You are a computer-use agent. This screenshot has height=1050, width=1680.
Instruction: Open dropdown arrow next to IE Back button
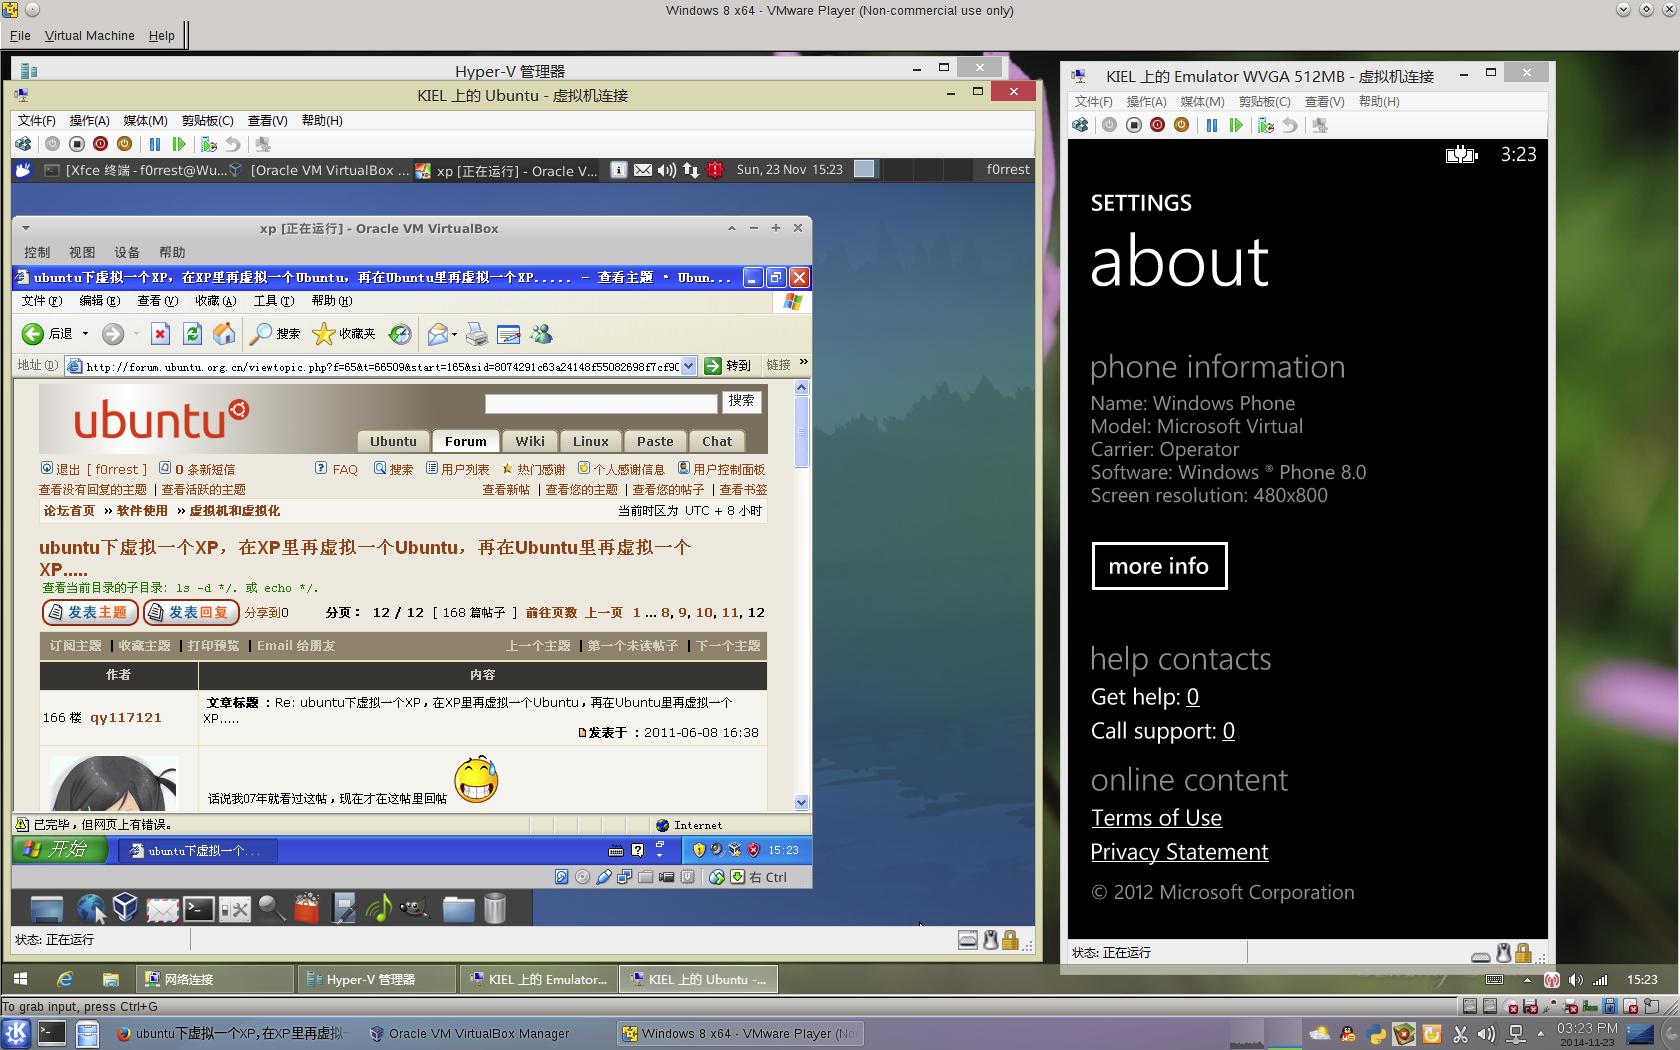click(x=85, y=334)
